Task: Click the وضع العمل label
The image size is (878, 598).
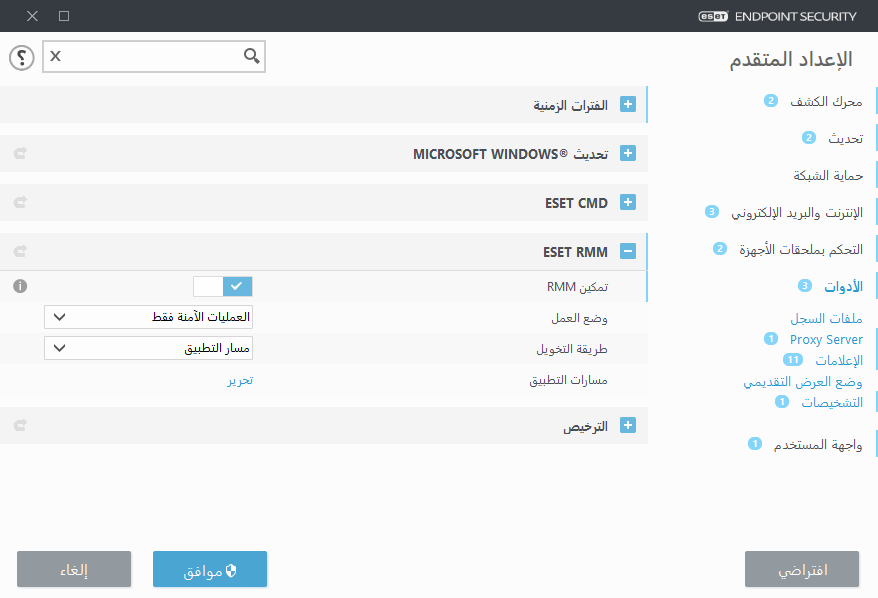Action: [579, 318]
